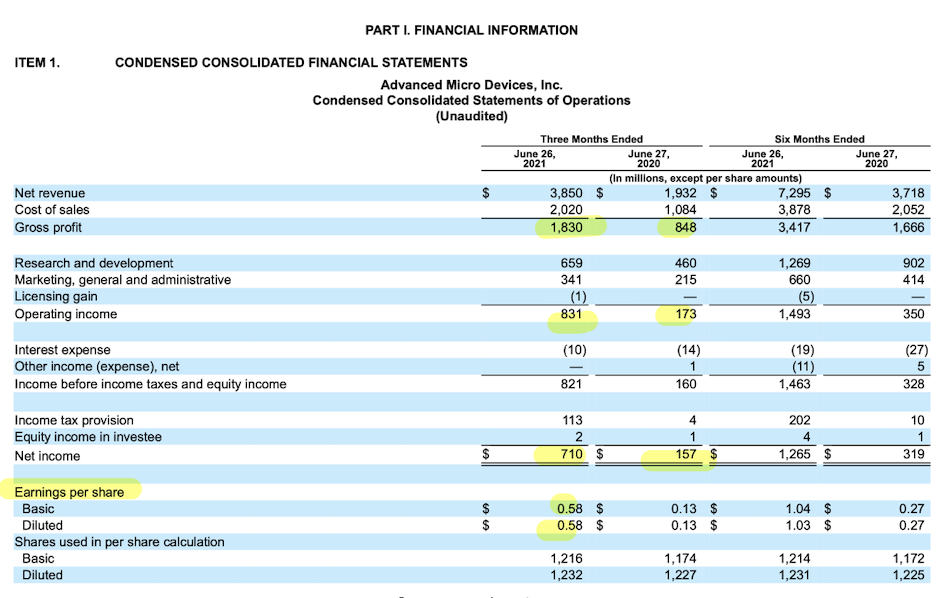
Task: Click research and development value 659
Action: [x=571, y=264]
